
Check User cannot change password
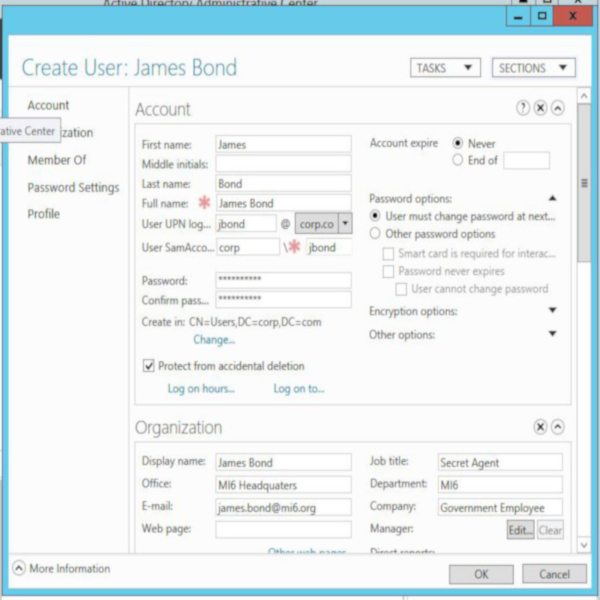click(401, 289)
